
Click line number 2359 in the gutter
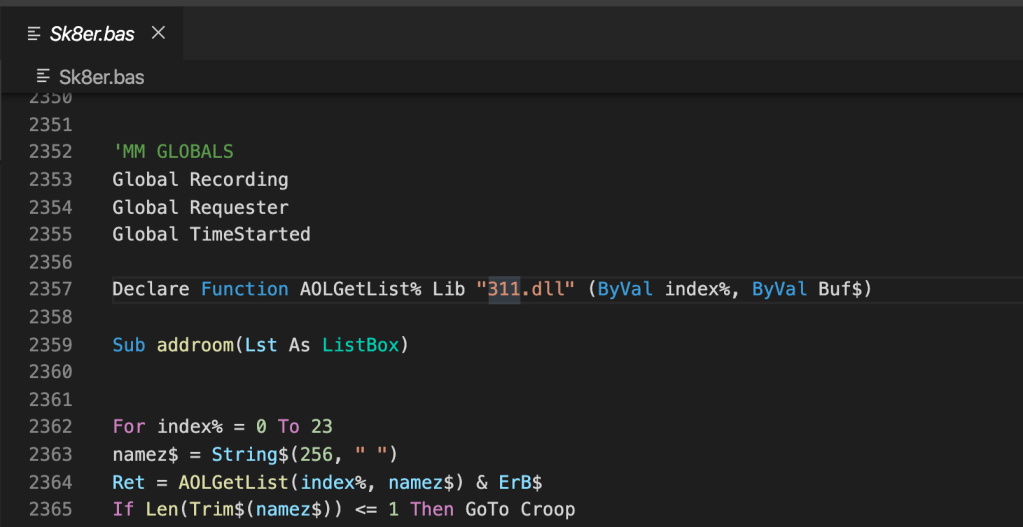[x=50, y=345]
